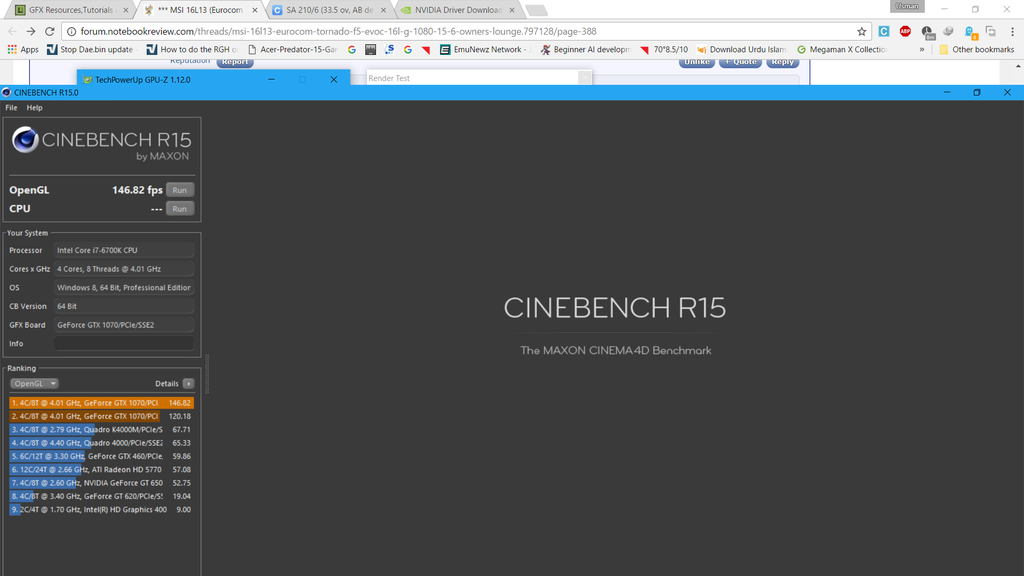This screenshot has width=1024, height=576.
Task: Open a new browser tab
Action: click(x=536, y=10)
